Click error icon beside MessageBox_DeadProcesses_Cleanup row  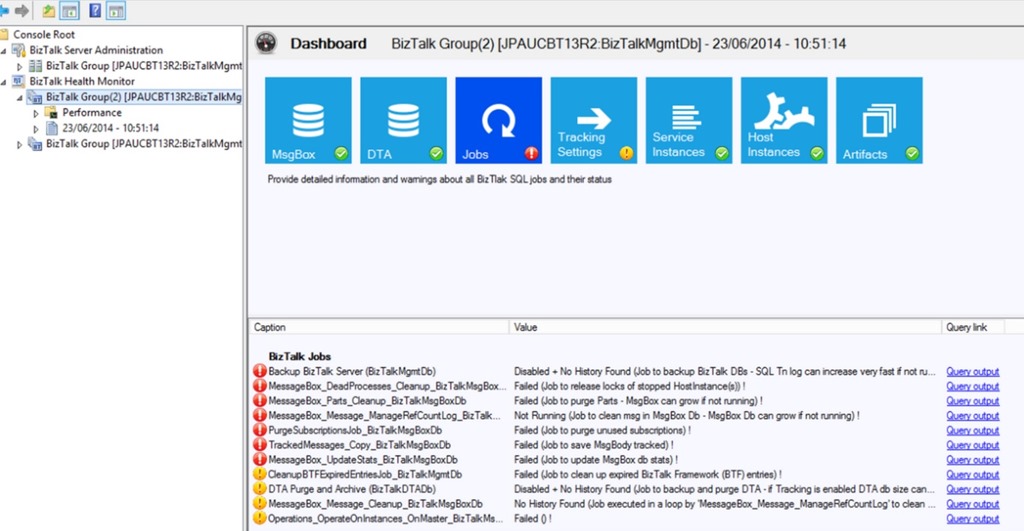pos(260,386)
